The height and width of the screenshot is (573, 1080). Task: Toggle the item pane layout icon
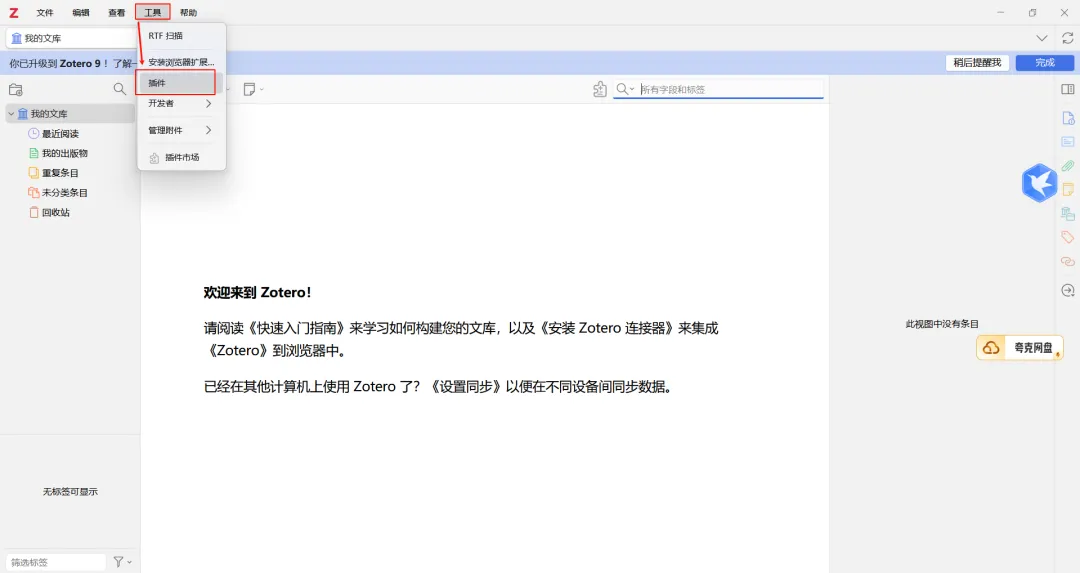1068,89
